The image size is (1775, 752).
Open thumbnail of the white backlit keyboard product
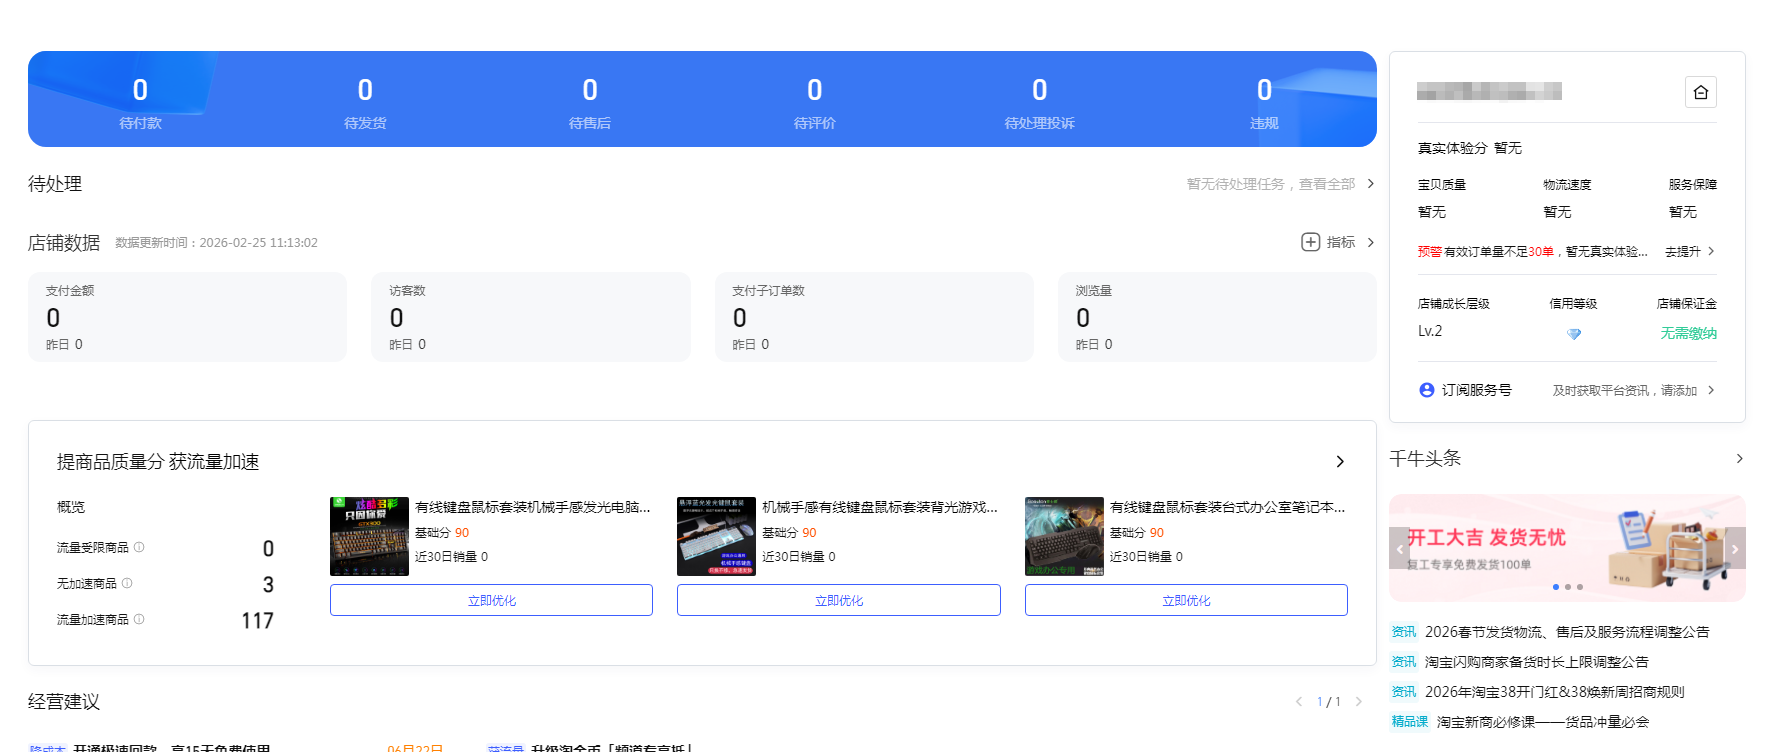(x=716, y=536)
